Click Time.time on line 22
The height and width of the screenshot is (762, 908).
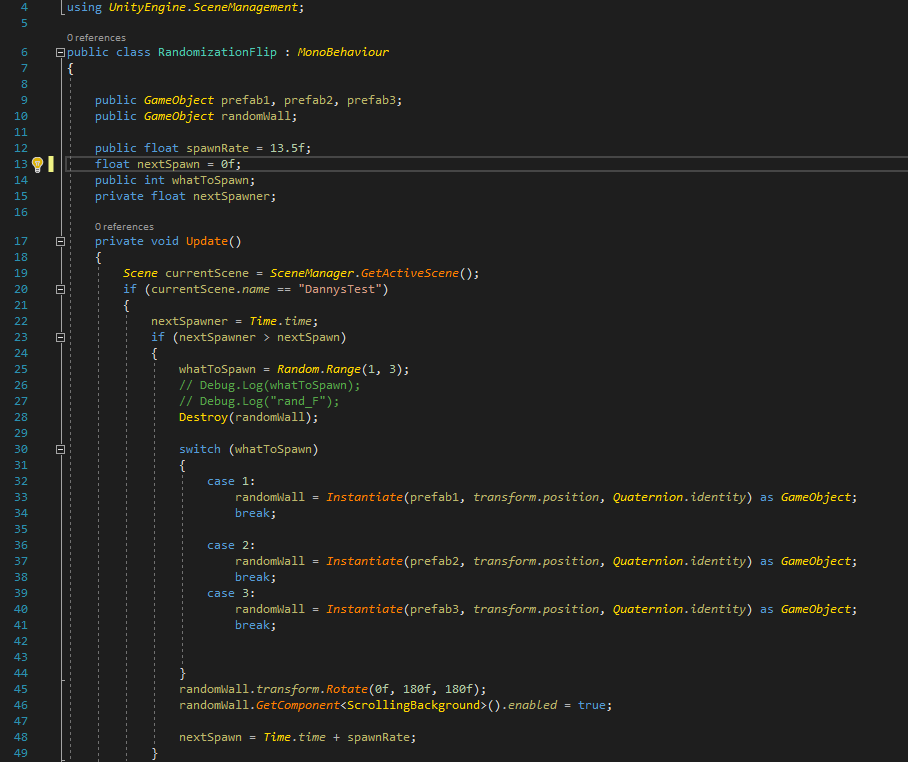(x=280, y=321)
